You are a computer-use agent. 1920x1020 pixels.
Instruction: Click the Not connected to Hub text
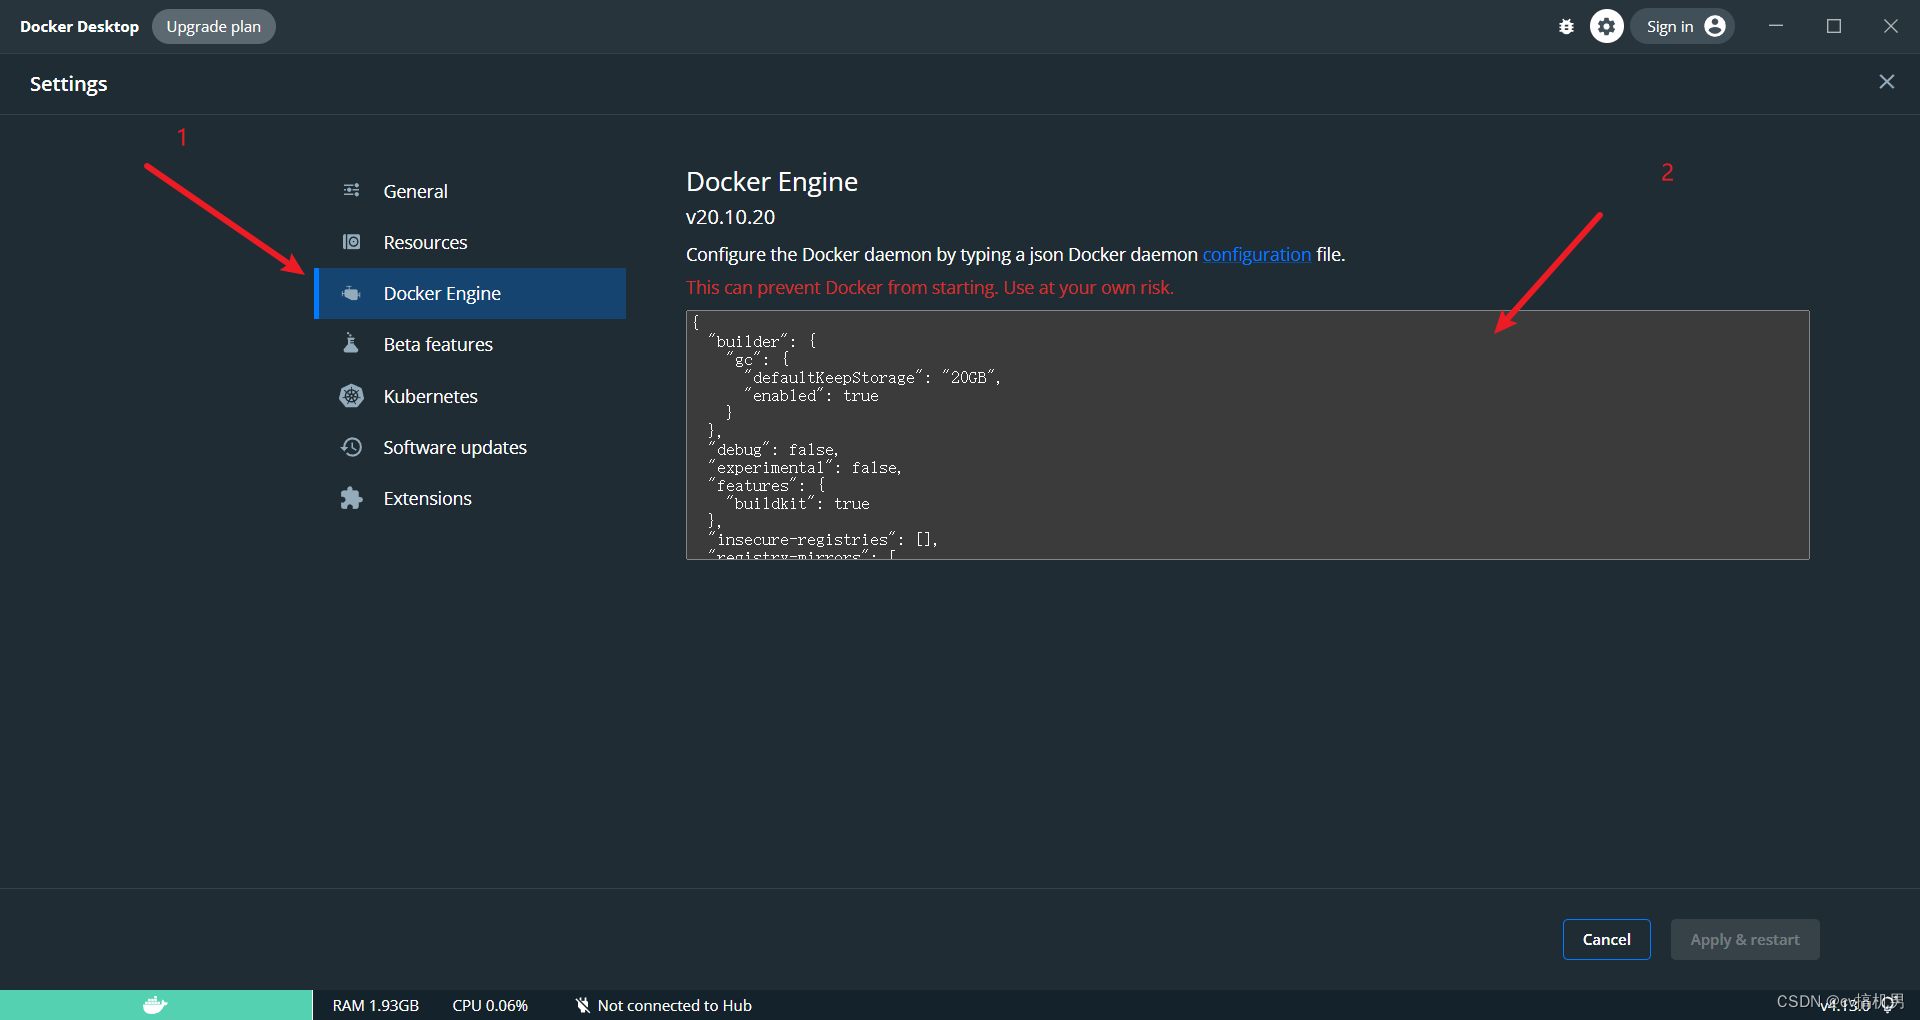tap(675, 1005)
